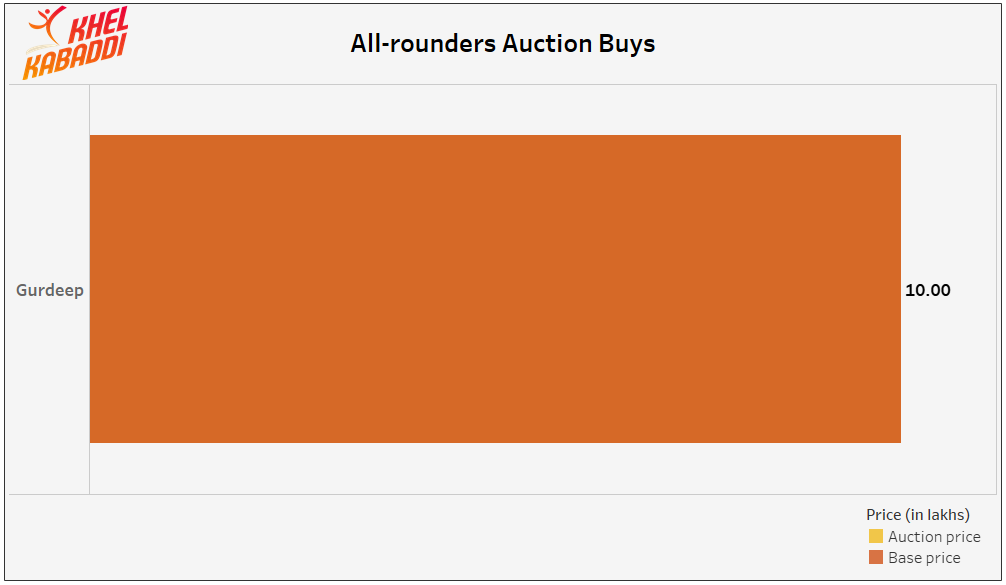This screenshot has height=585, width=1006.
Task: Highlight Base price legend label
Action: (x=924, y=557)
